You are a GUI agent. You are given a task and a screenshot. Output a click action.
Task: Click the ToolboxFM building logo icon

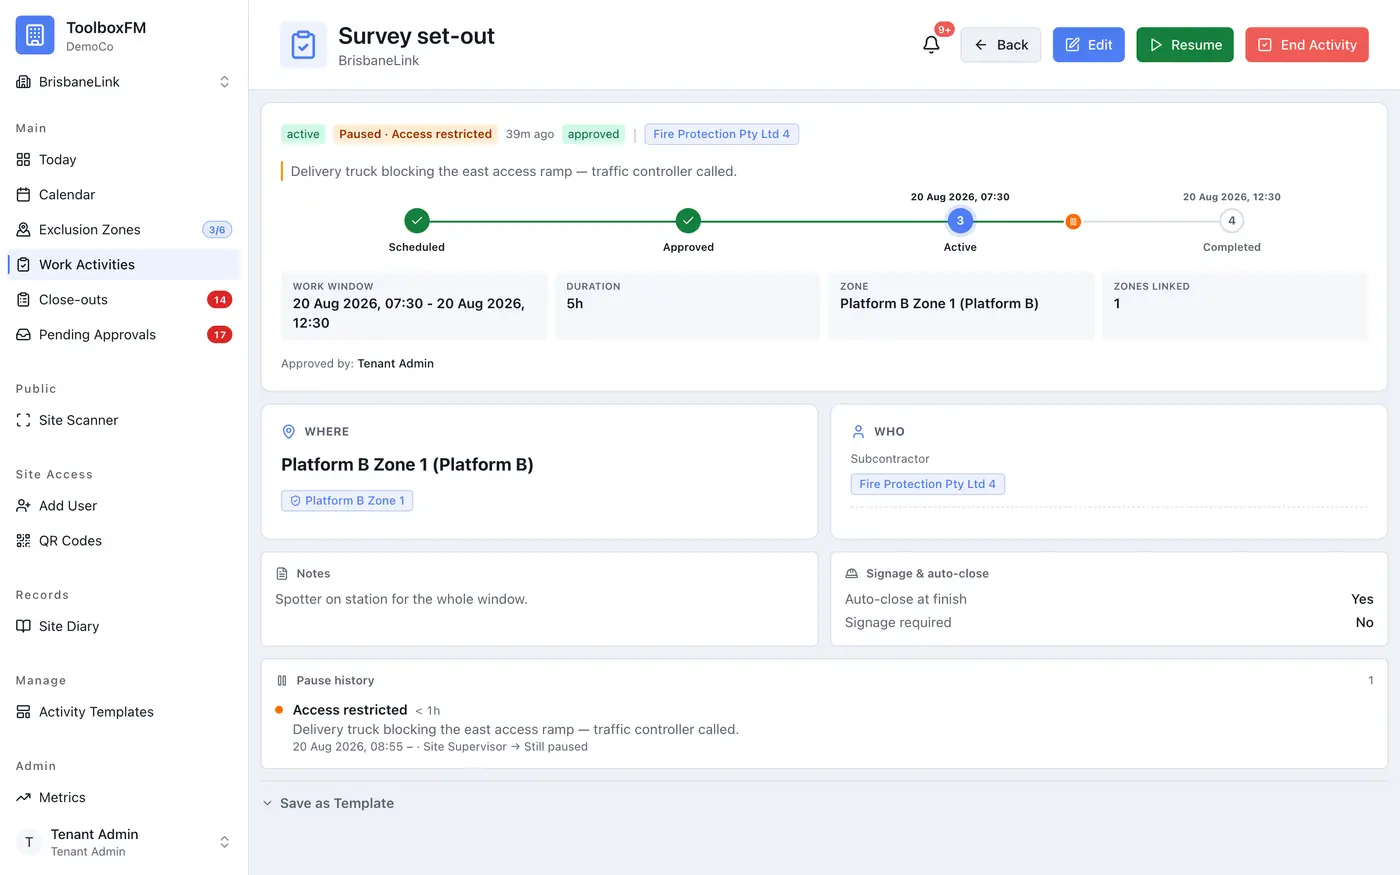[35, 35]
